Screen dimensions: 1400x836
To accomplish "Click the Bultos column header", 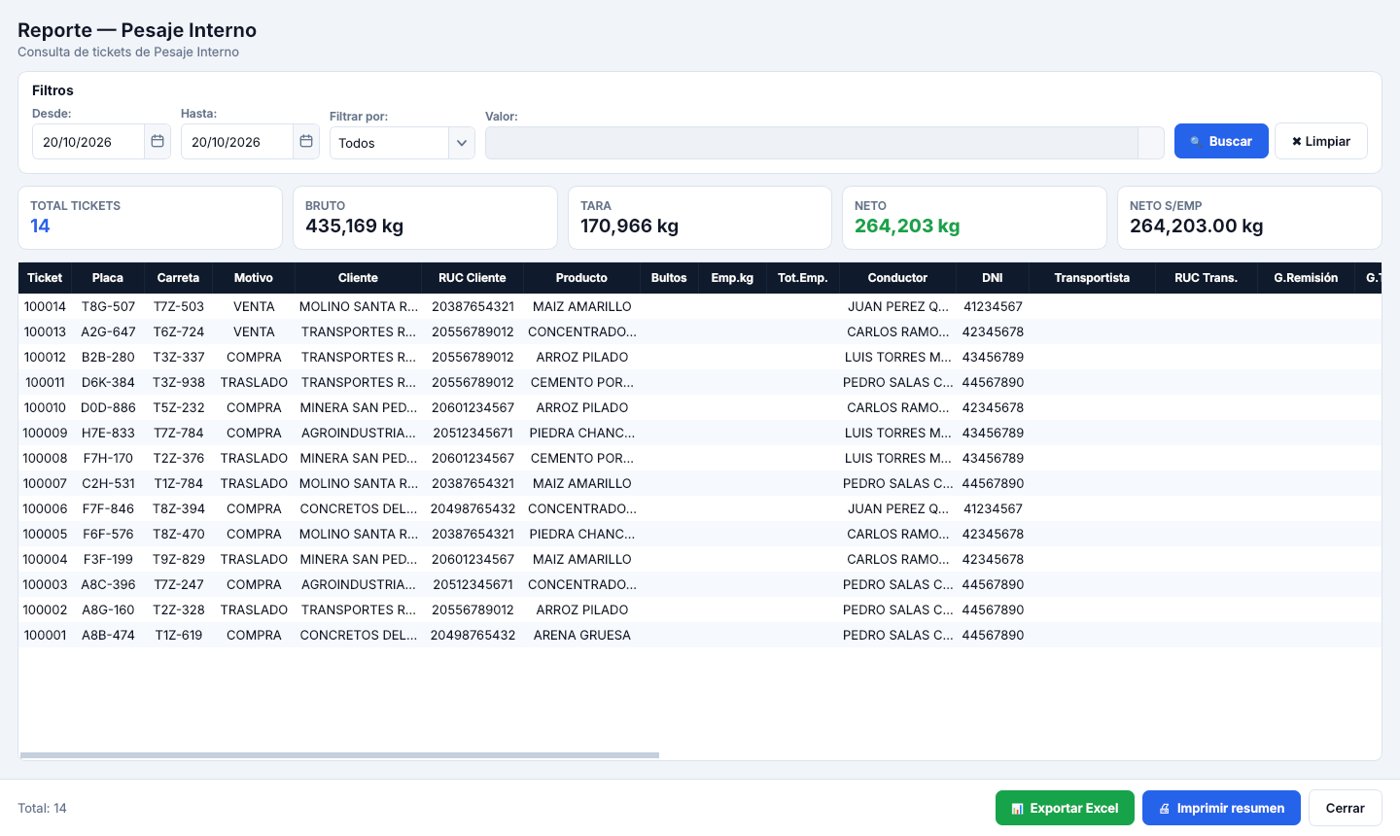I will pyautogui.click(x=669, y=278).
